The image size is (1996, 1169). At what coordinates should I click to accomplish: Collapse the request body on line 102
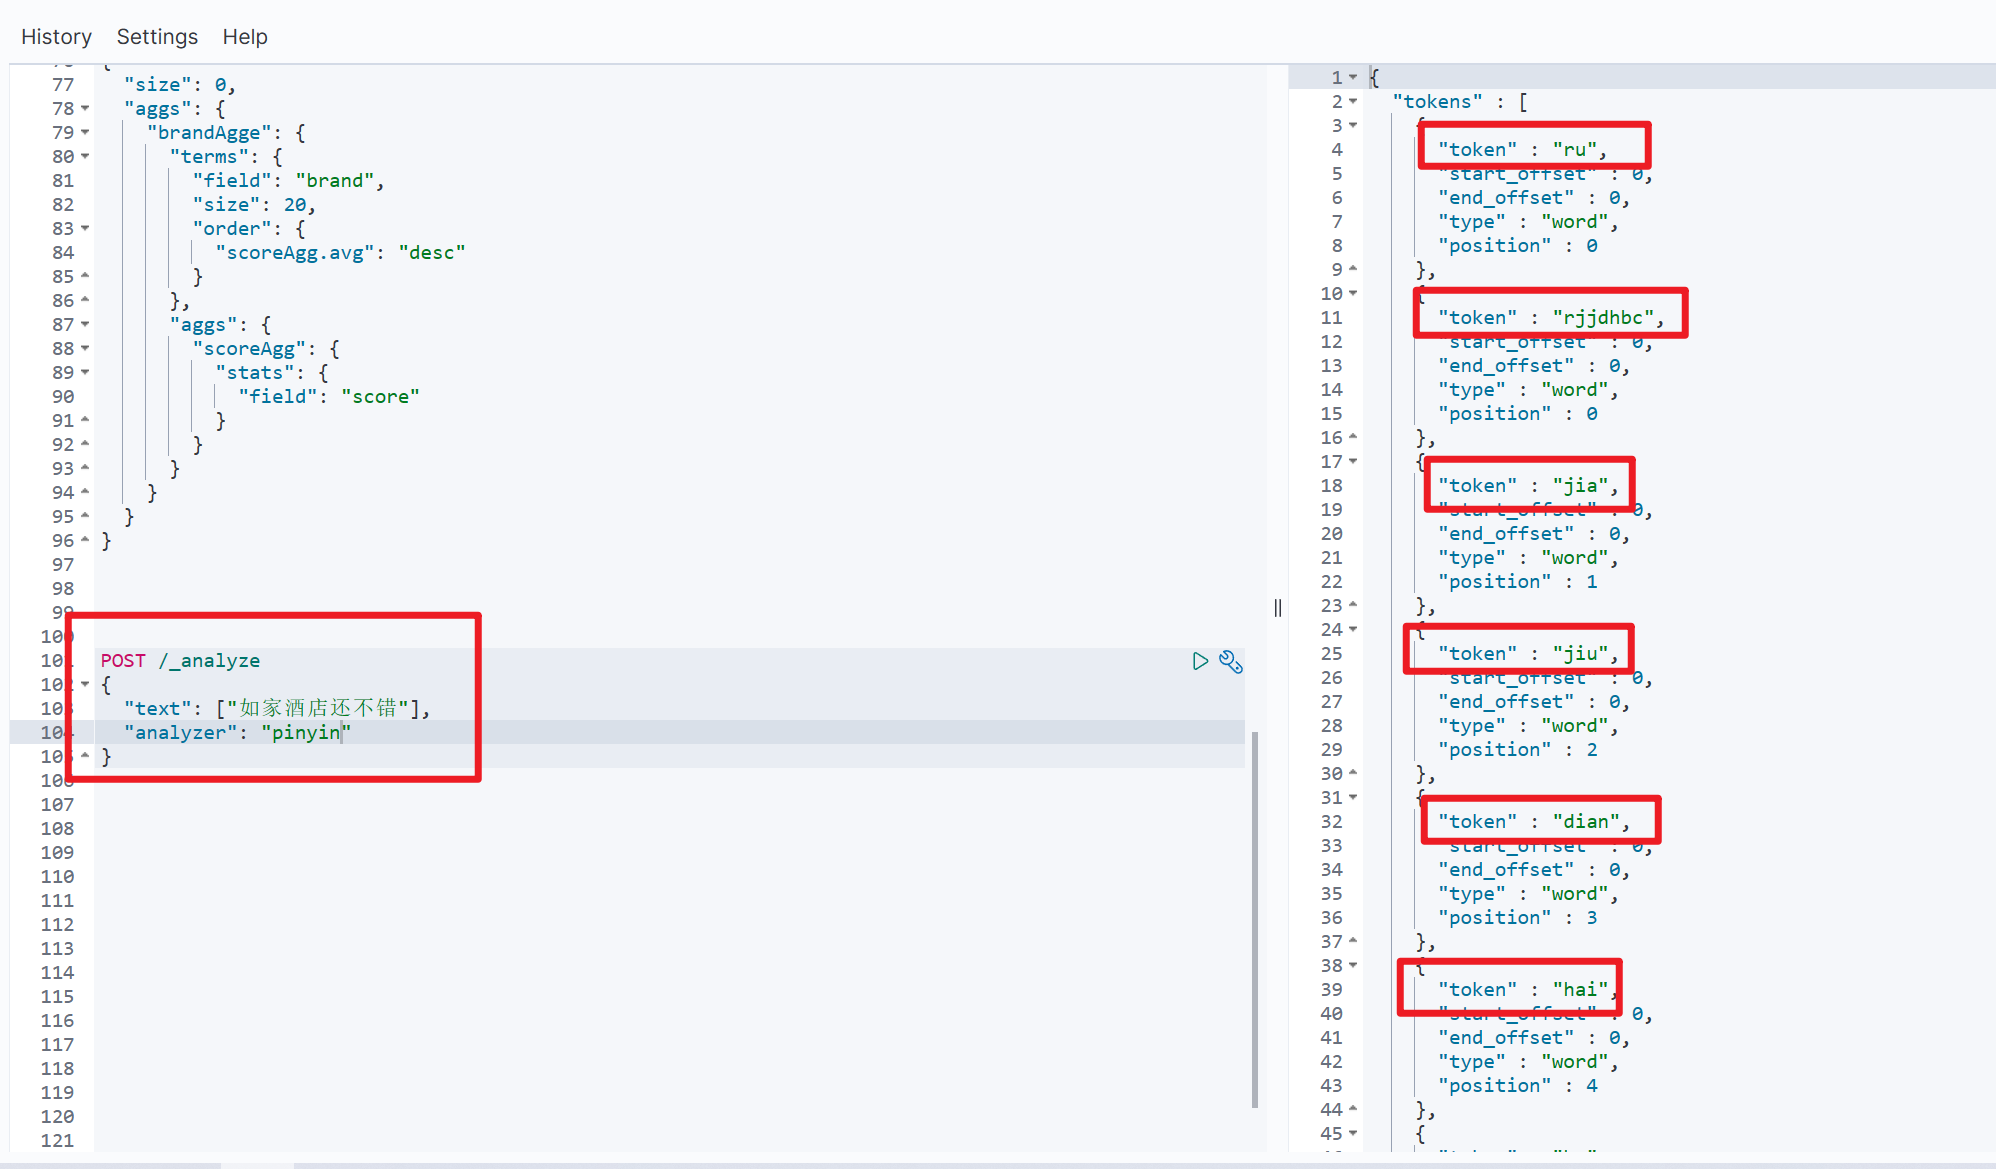[85, 684]
